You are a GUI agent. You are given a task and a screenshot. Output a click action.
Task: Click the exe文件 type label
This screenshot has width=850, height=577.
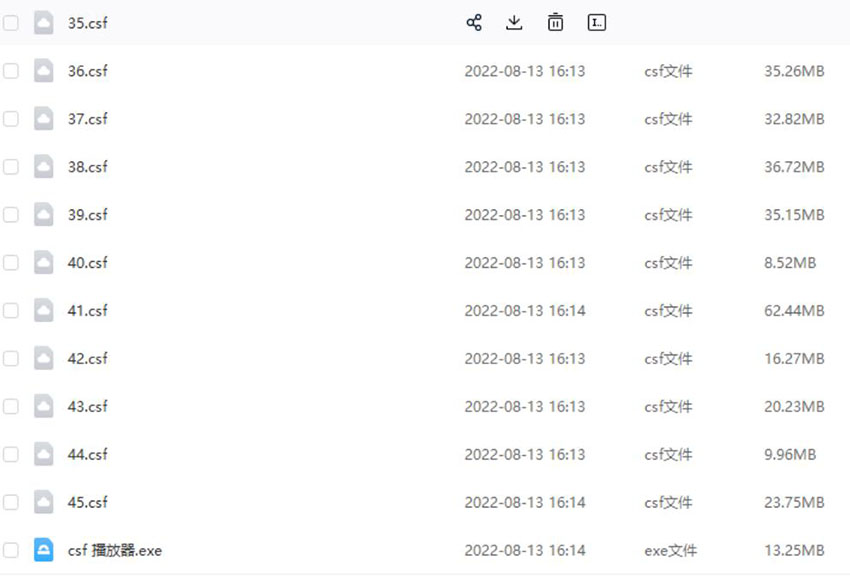click(671, 550)
